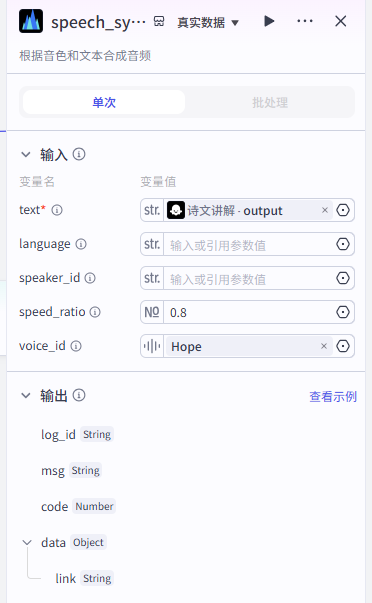The width and height of the screenshot is (372, 603).
Task: Click the info icon next to text variable
Action: [x=57, y=210]
